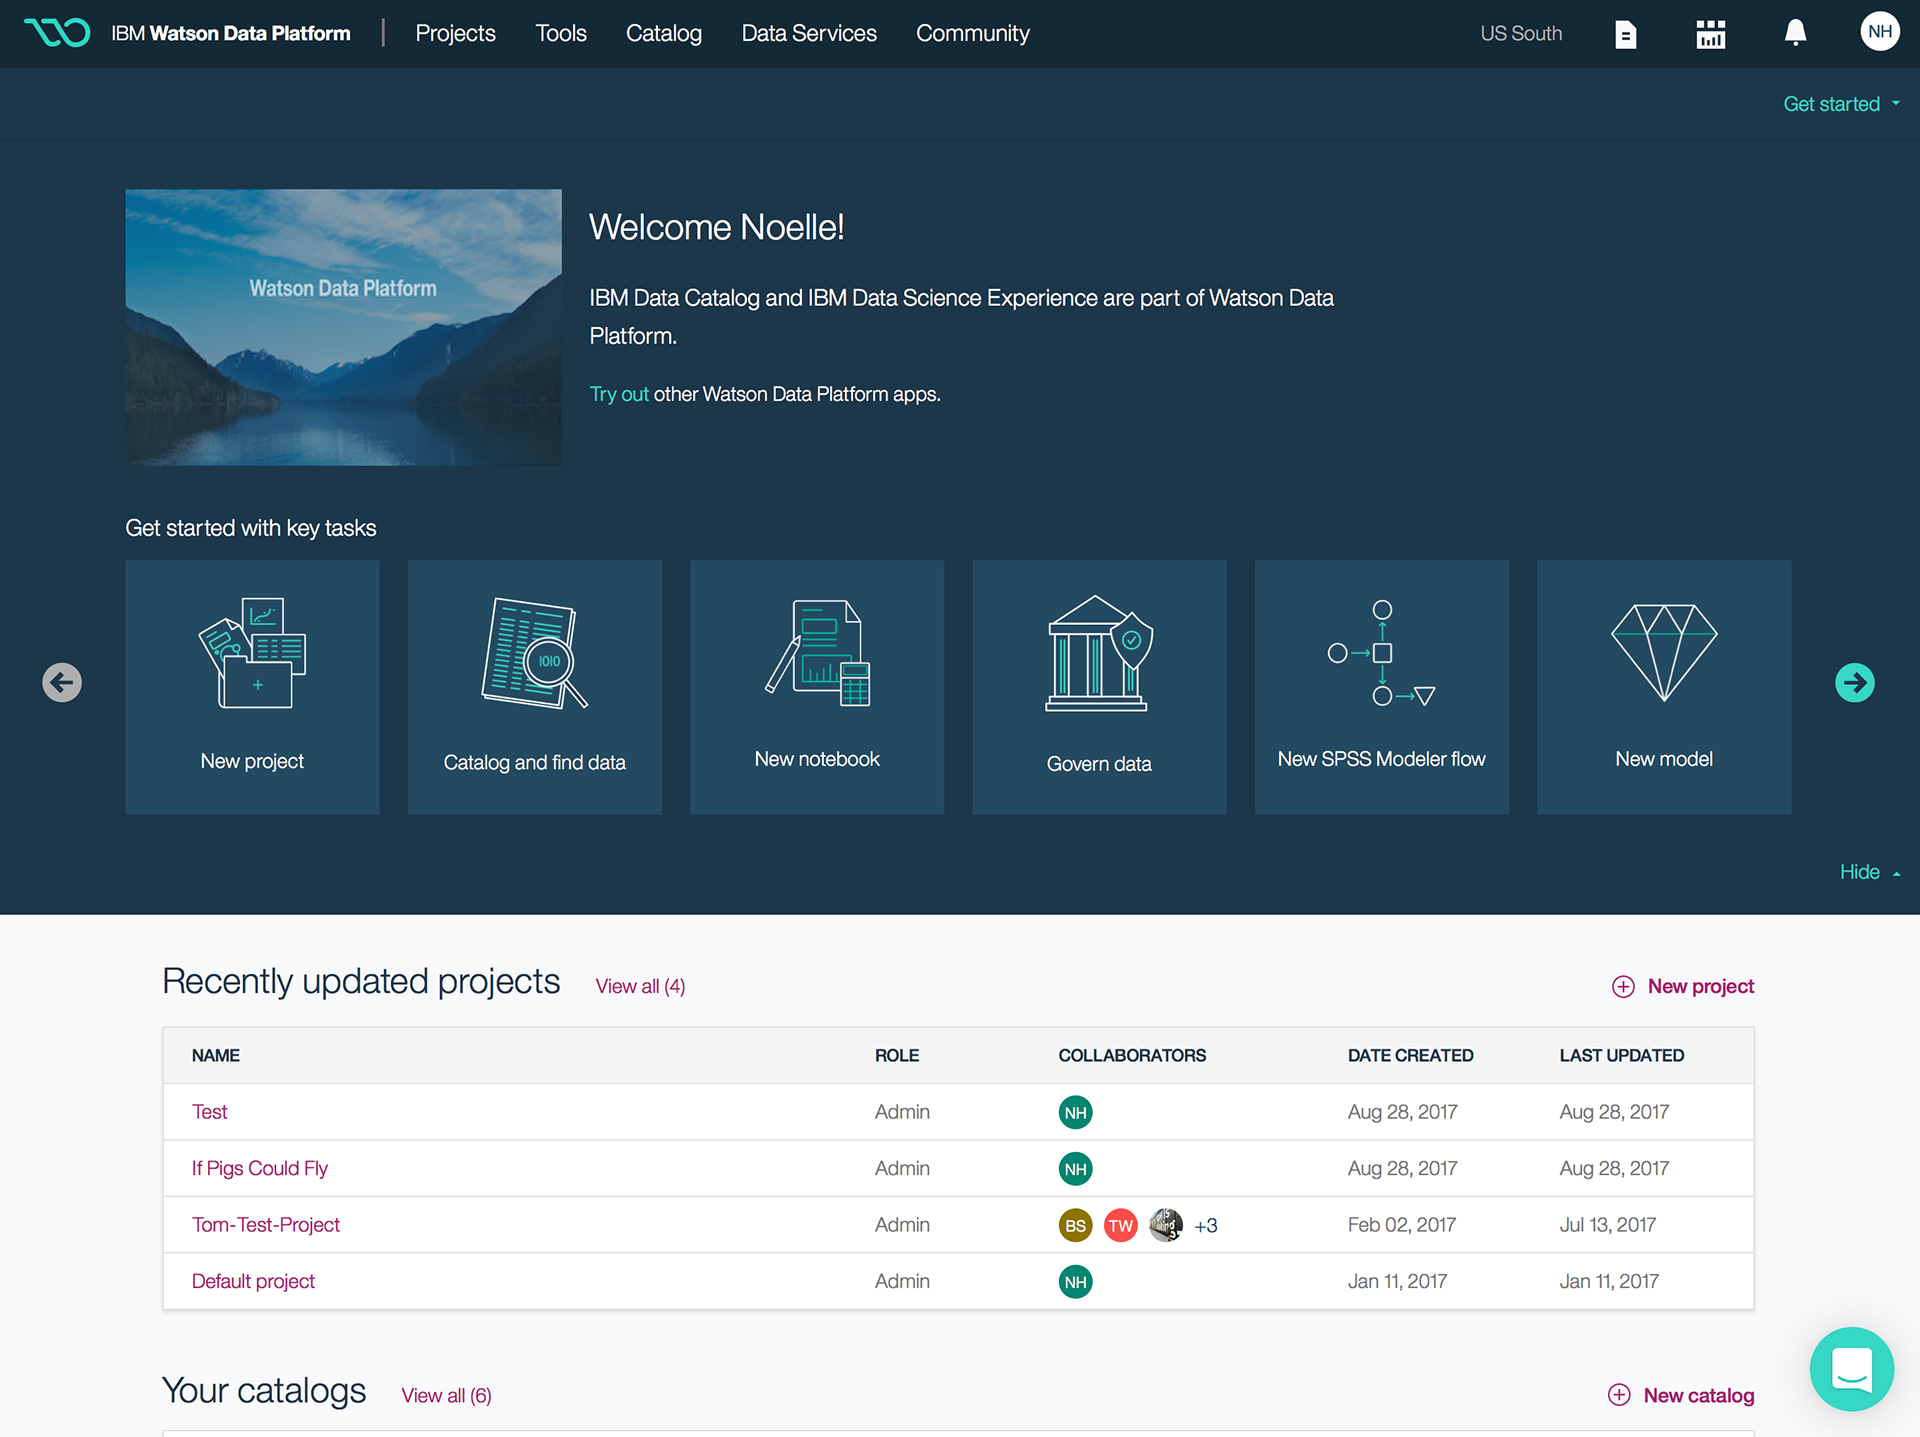Open the Test project
This screenshot has width=1920, height=1437.
tap(210, 1112)
